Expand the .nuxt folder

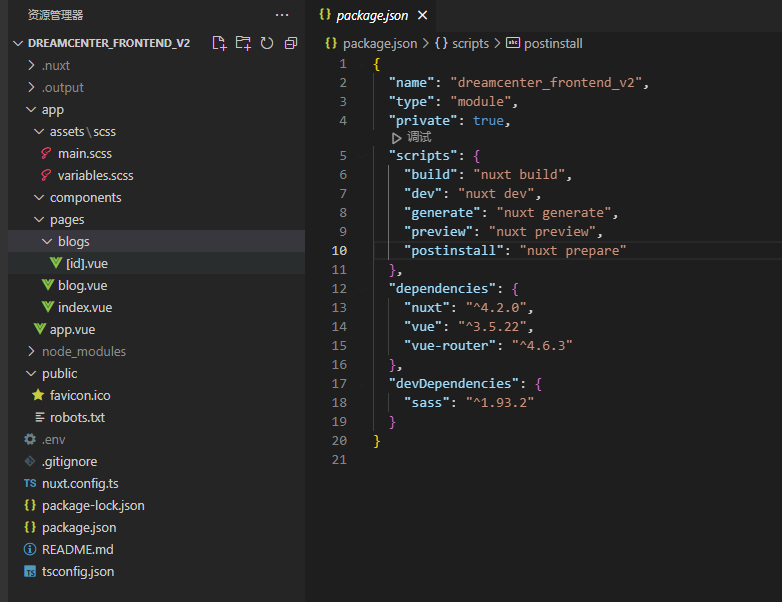tap(55, 65)
